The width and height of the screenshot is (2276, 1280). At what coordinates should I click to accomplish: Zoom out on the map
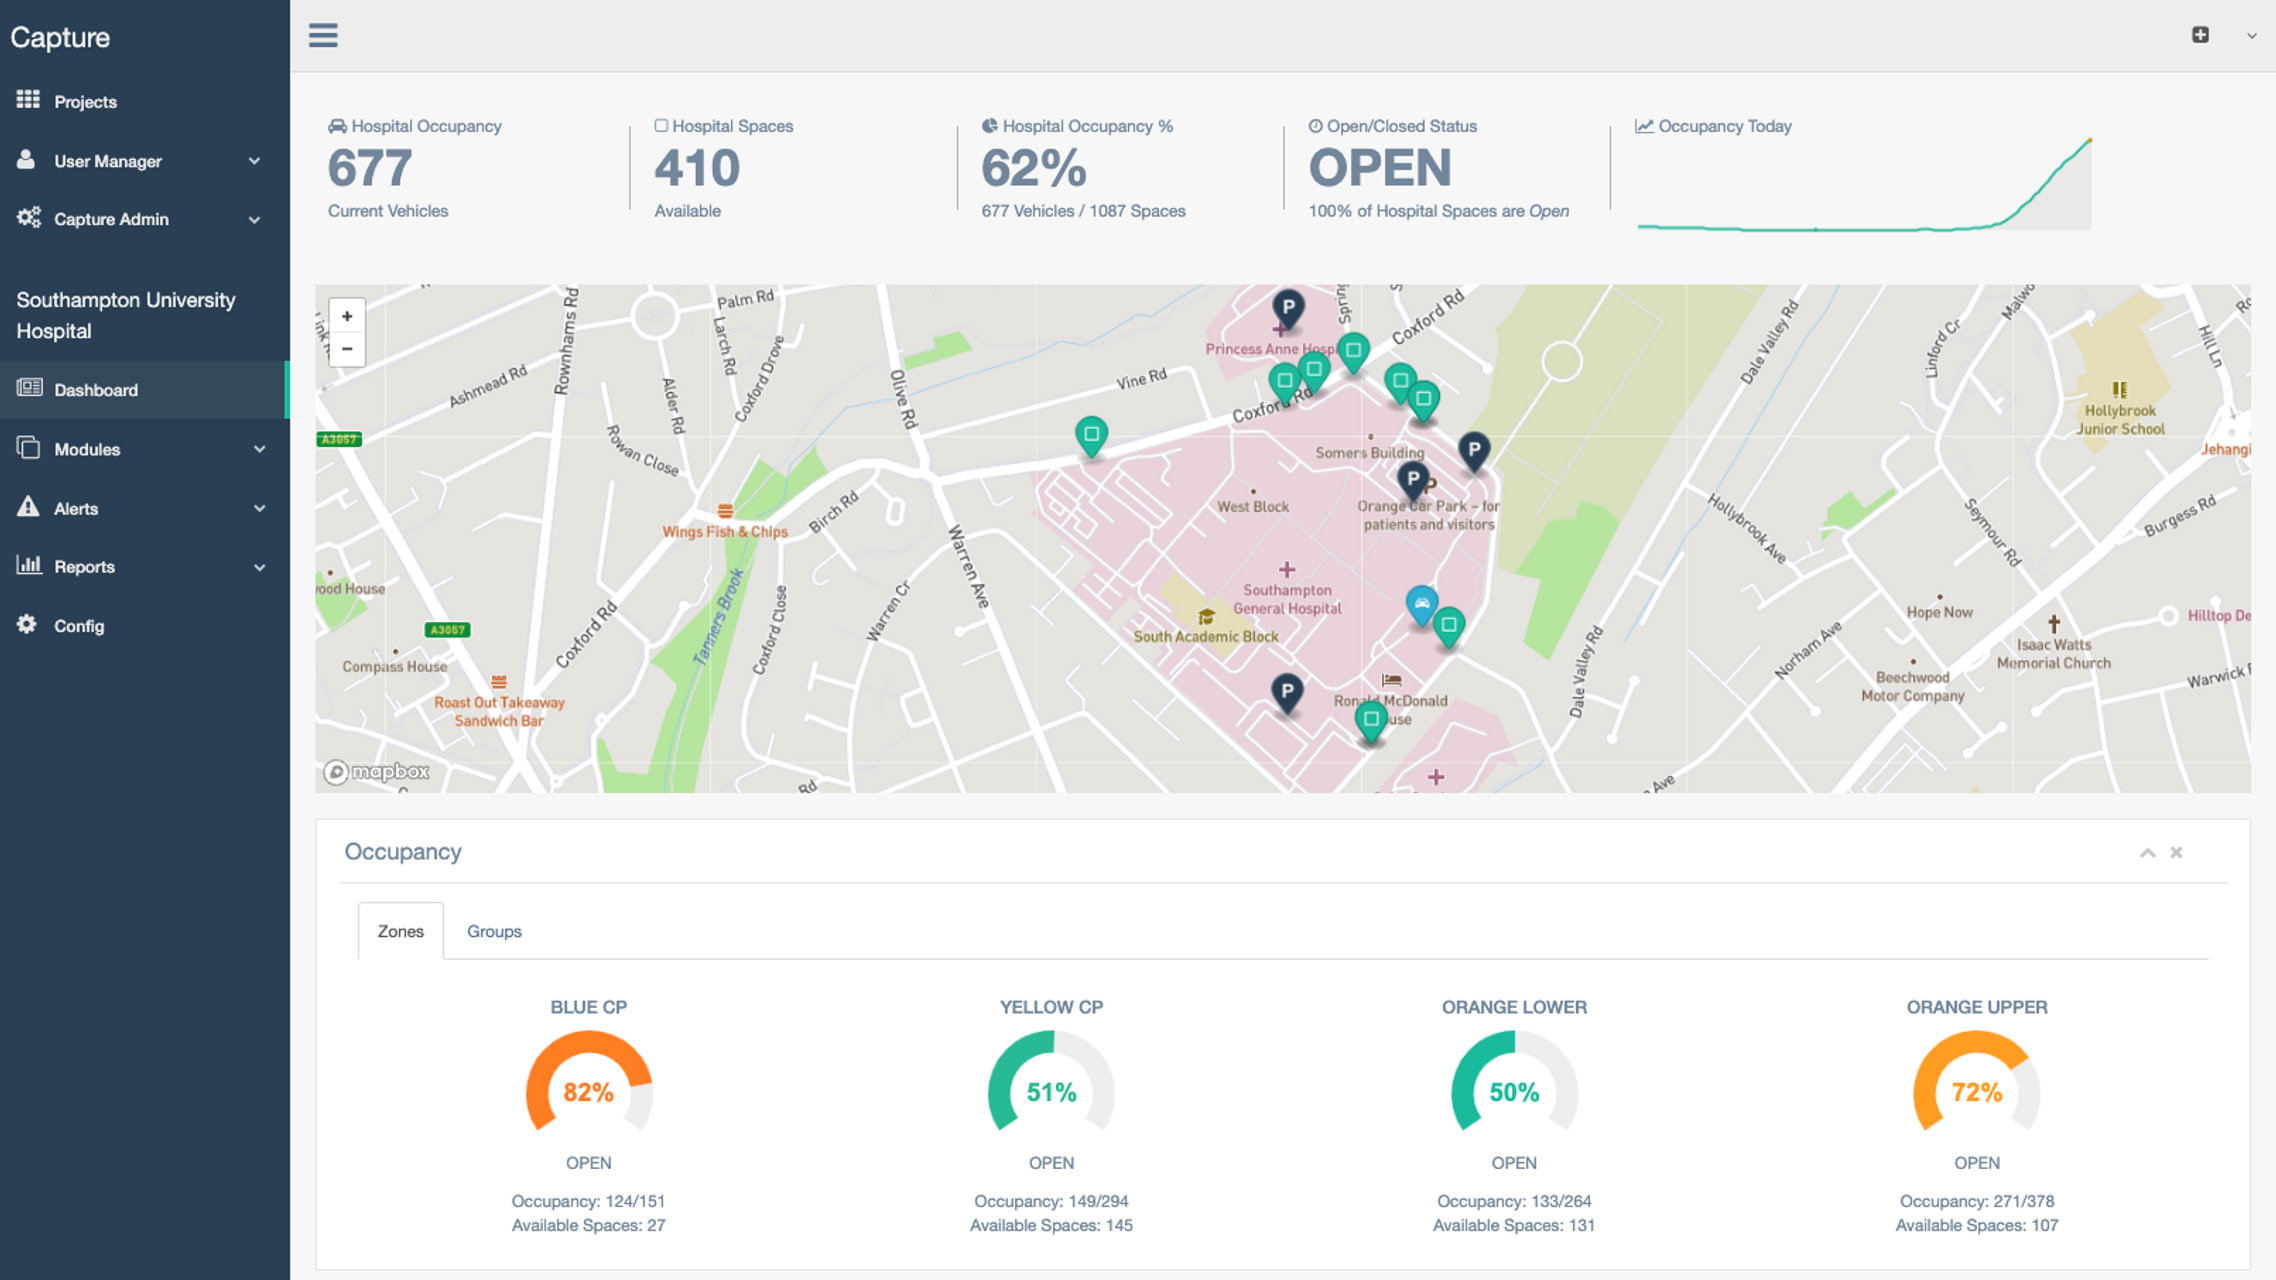coord(347,349)
